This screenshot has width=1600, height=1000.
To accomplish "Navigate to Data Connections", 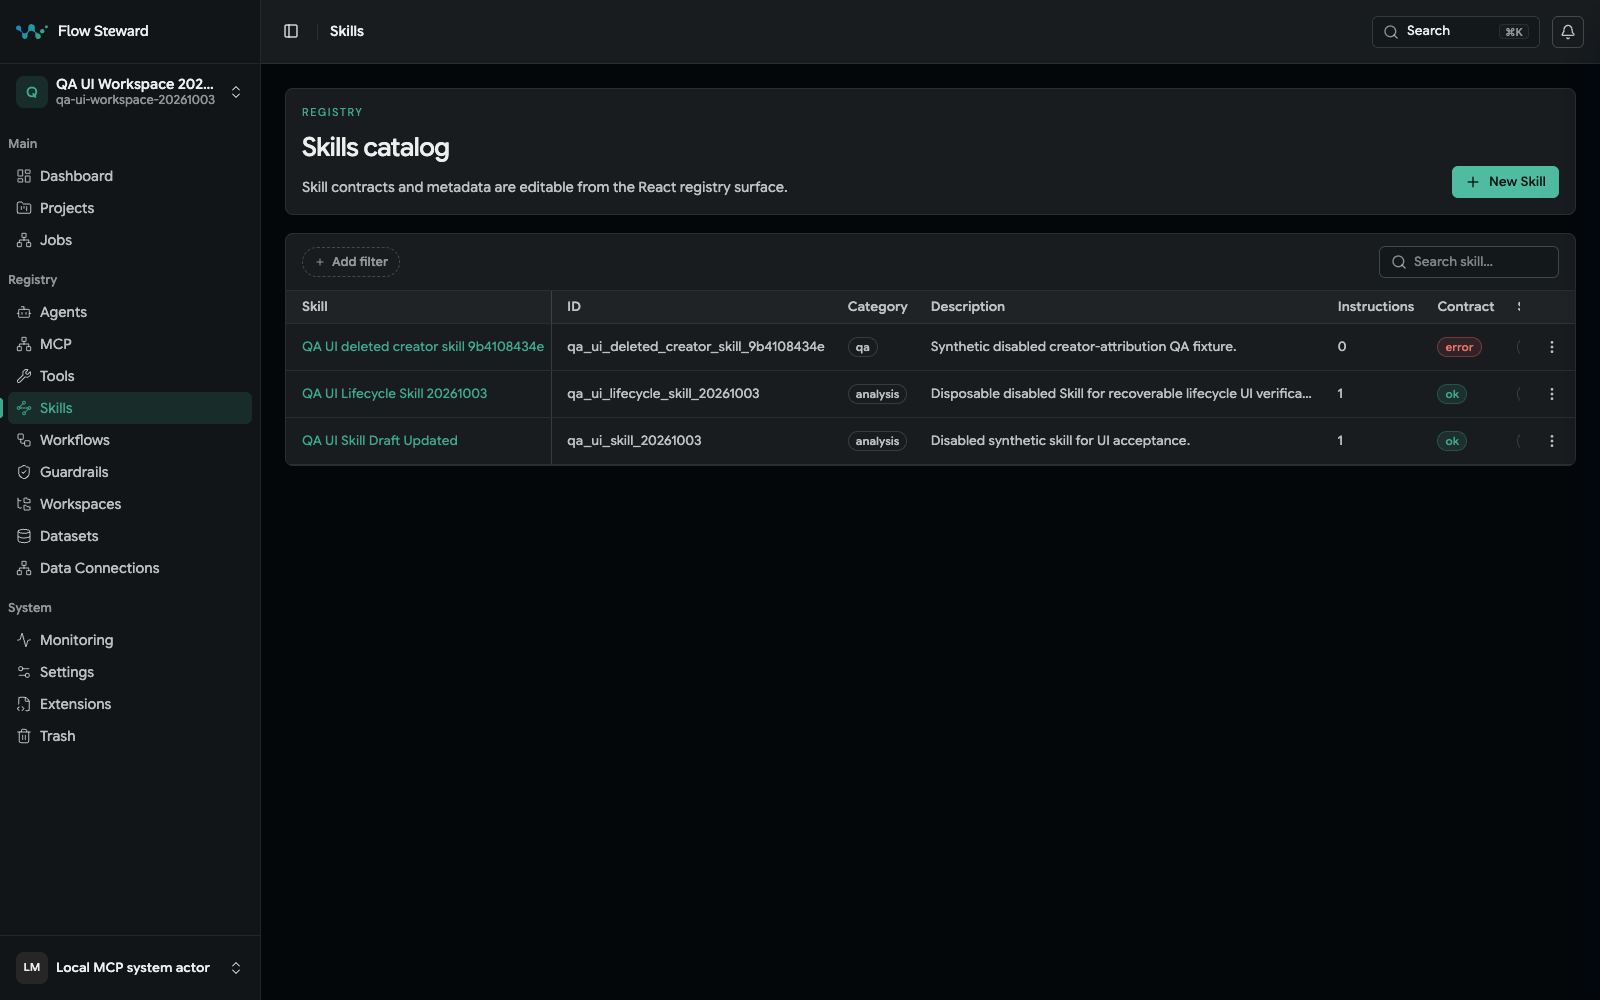I will (130, 568).
